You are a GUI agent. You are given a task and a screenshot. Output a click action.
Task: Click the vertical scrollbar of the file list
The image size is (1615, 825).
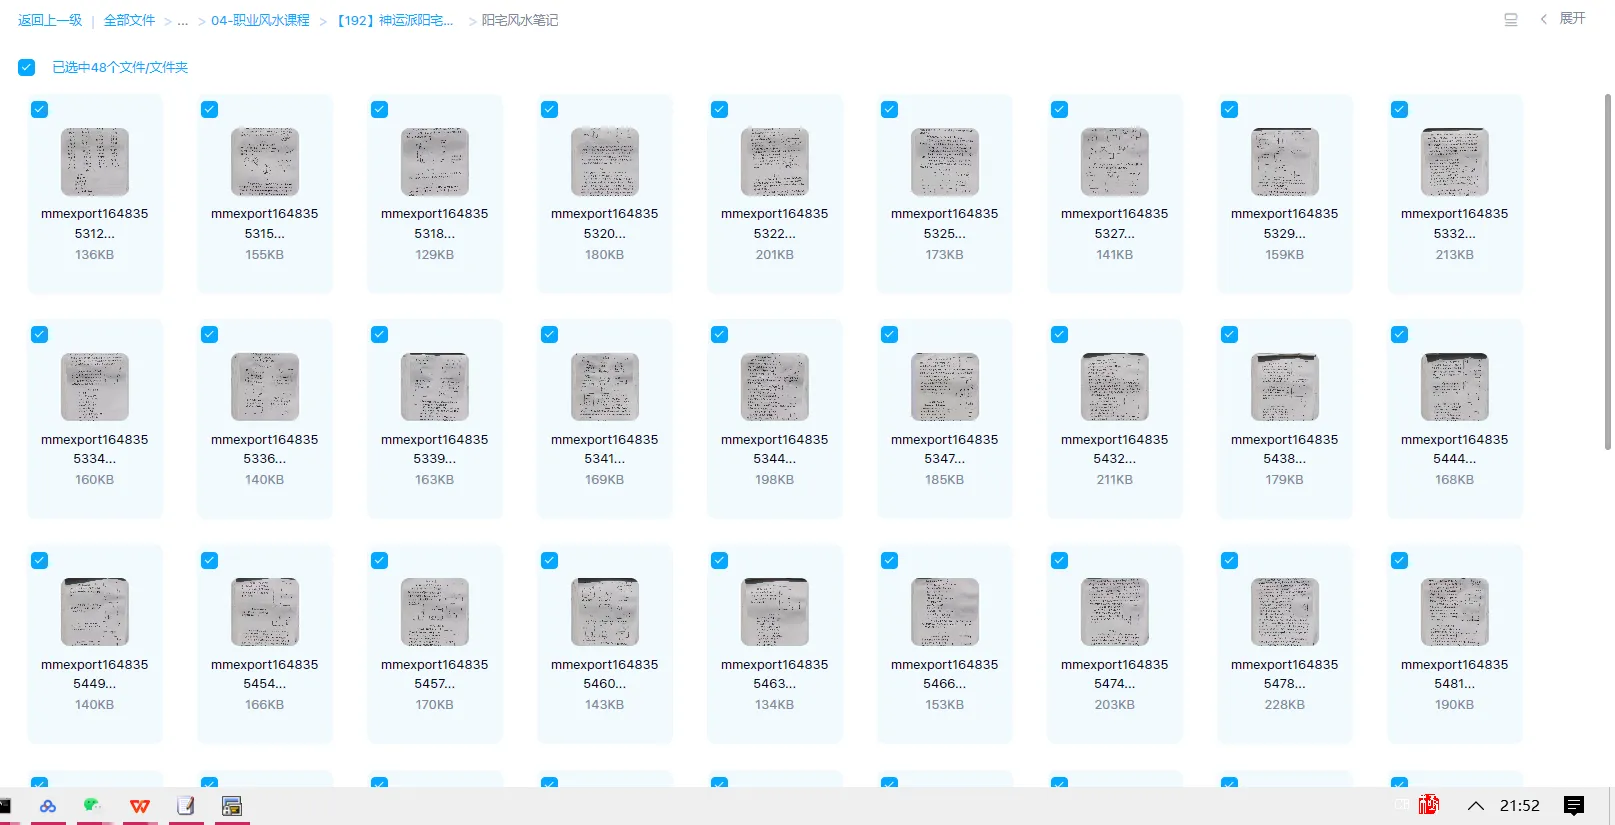point(1607,270)
